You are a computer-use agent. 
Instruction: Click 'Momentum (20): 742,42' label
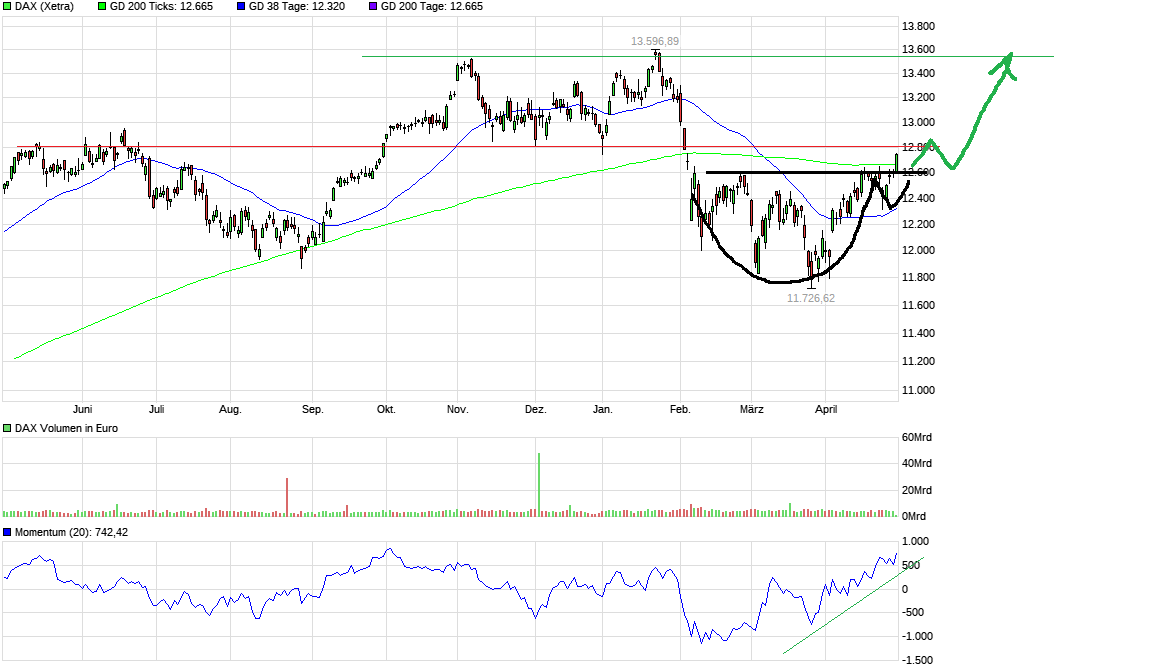pos(71,533)
